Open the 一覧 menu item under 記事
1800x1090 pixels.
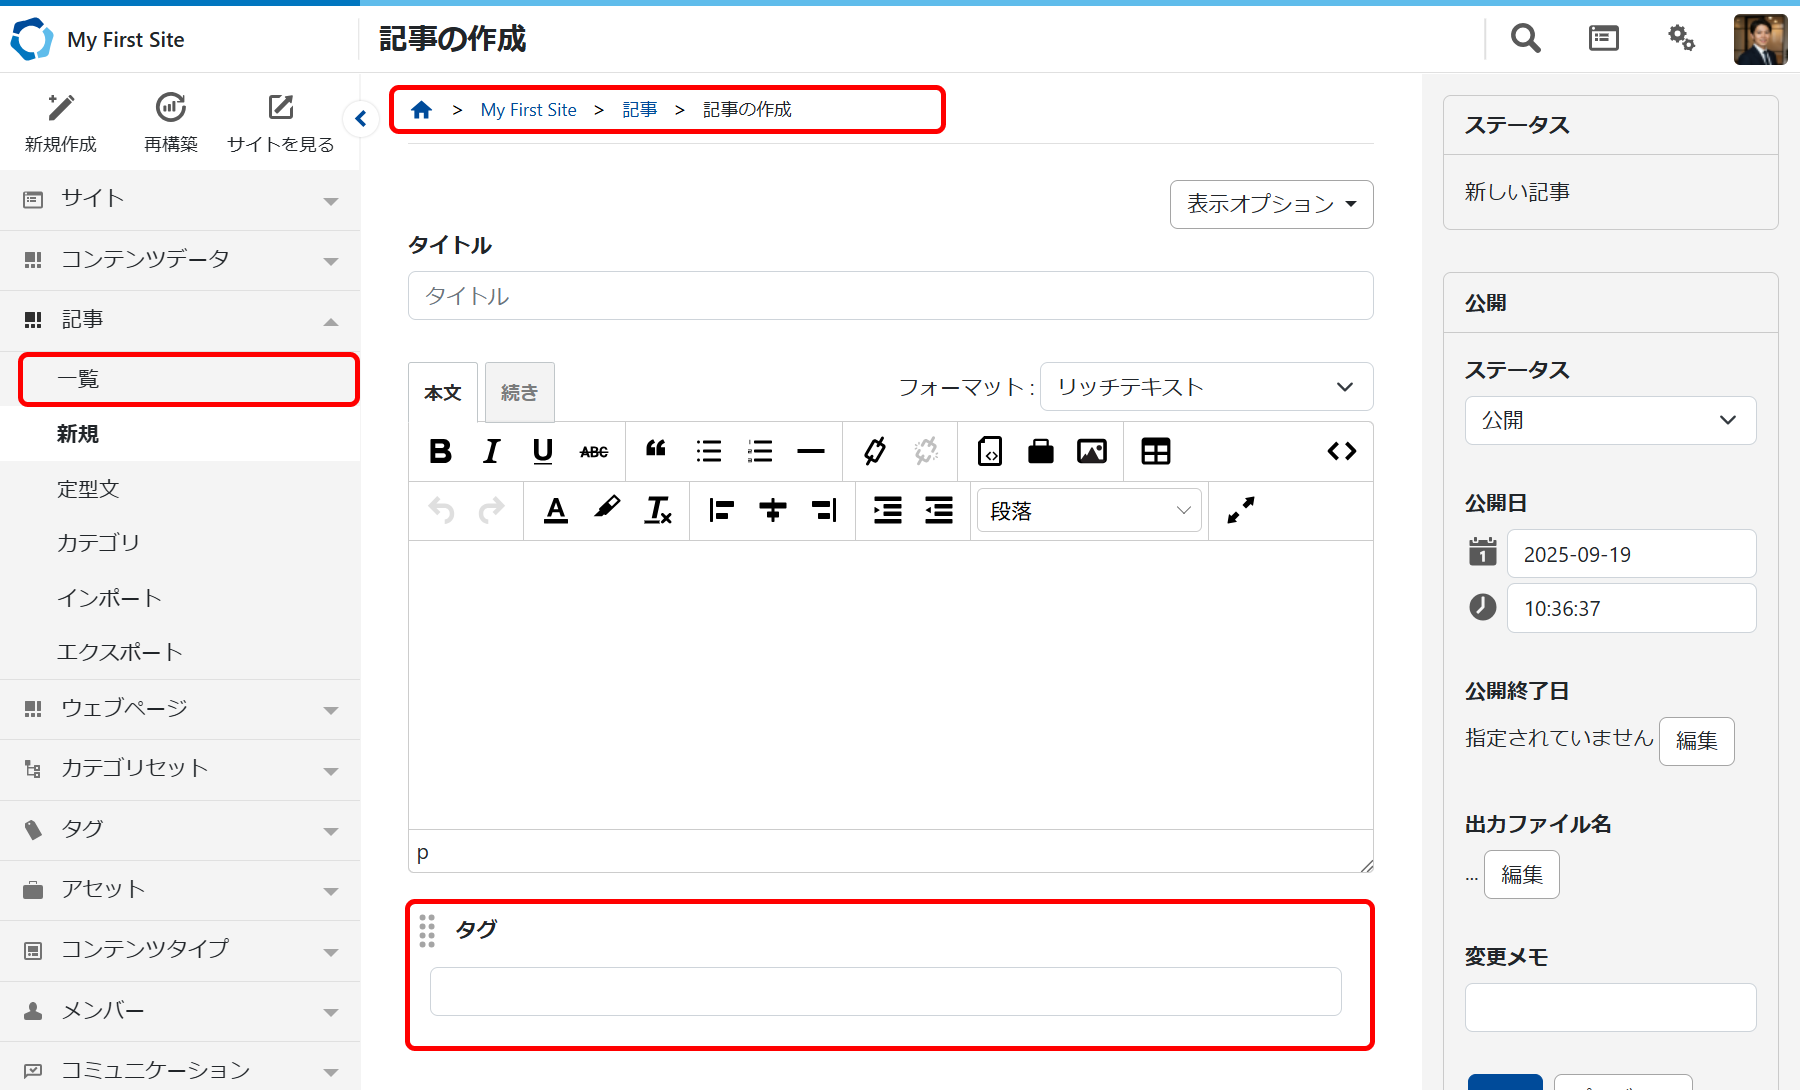[x=188, y=379]
